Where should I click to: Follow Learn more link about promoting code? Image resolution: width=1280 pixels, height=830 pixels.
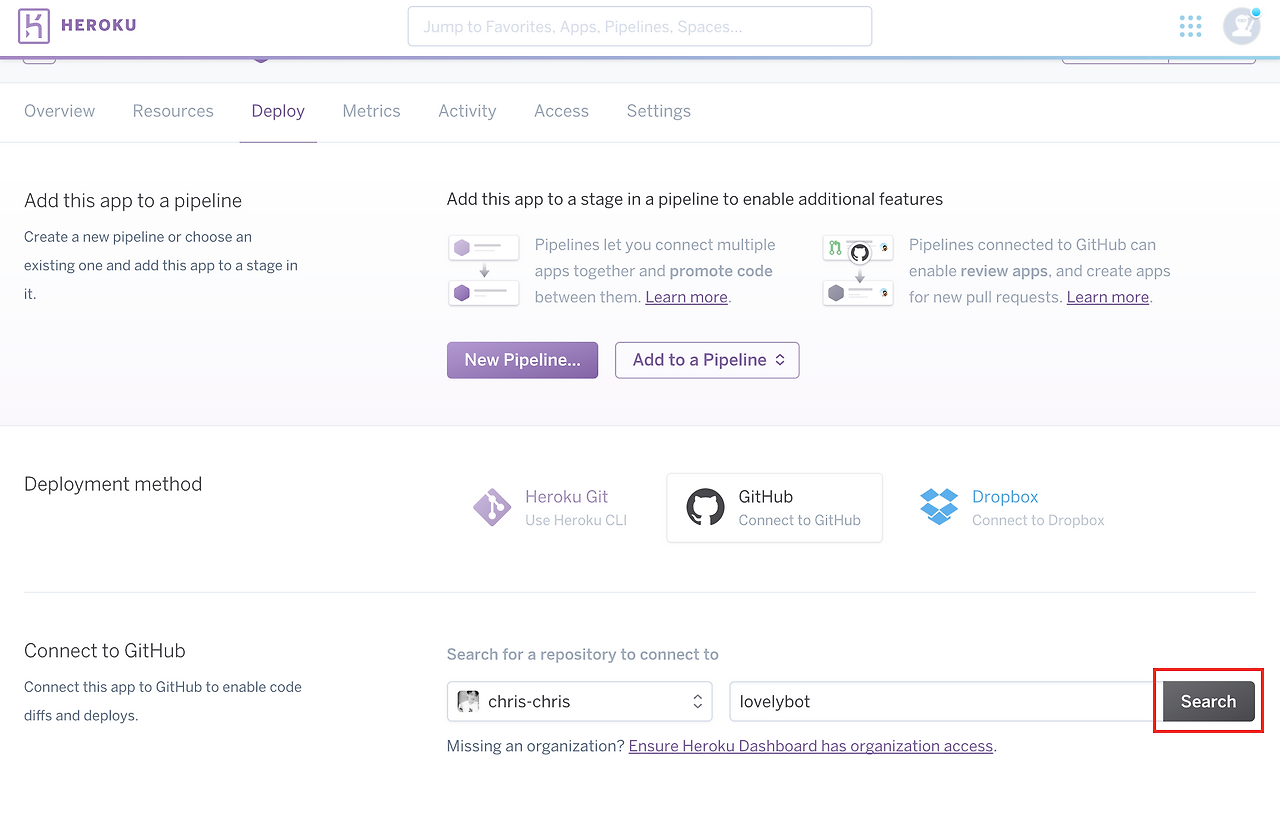[x=686, y=297]
